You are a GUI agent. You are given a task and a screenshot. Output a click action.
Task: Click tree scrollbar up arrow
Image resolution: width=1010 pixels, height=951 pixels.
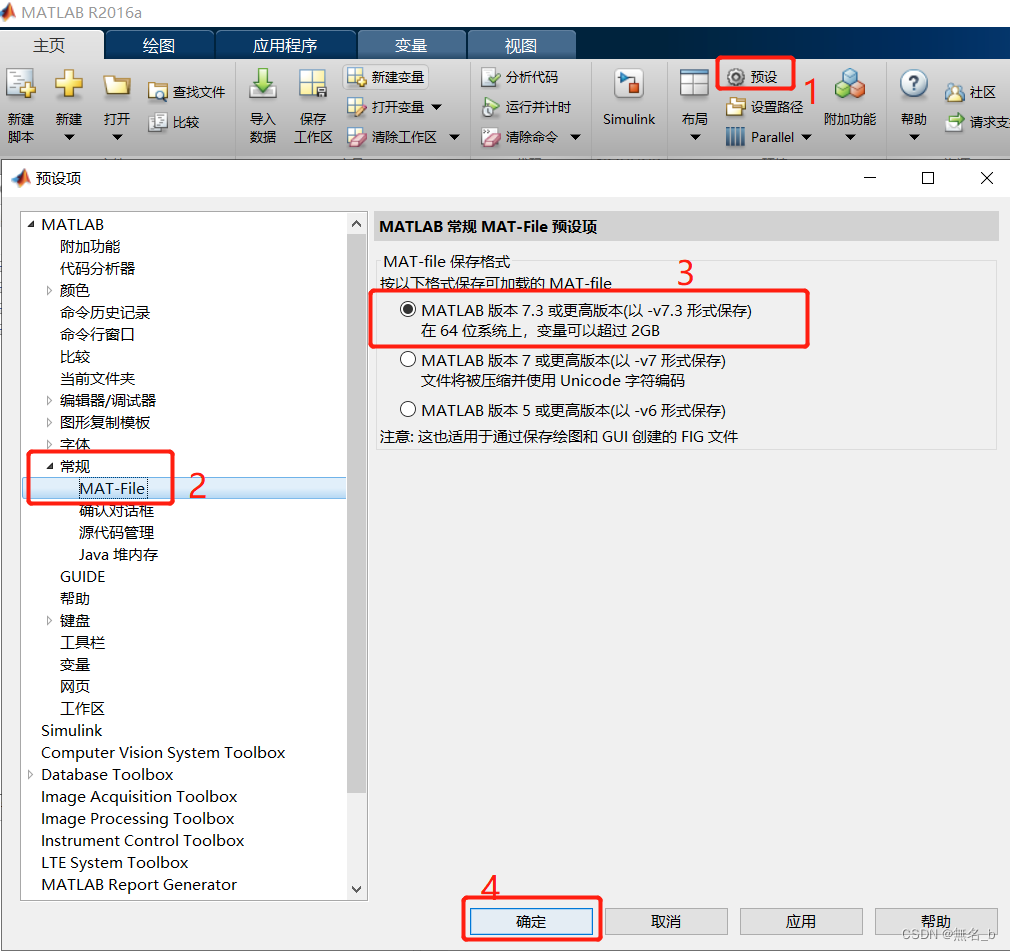[x=356, y=224]
